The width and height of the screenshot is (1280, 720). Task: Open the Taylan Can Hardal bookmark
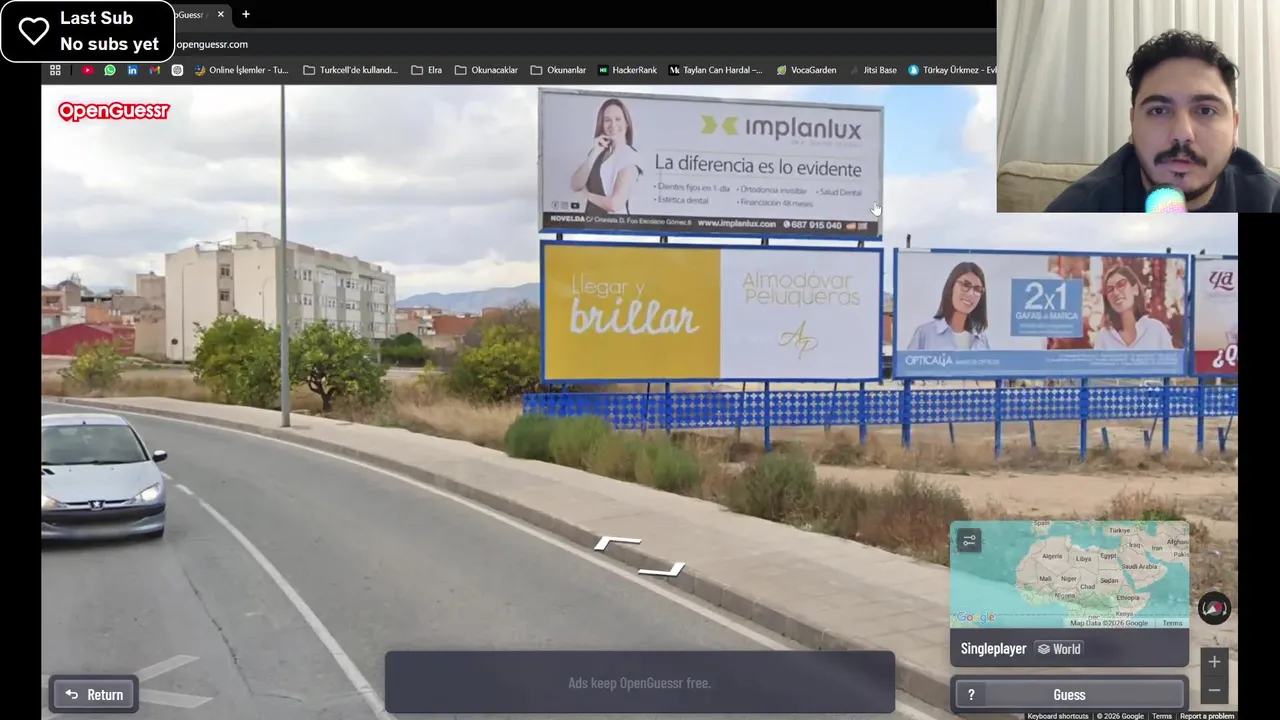click(x=715, y=70)
